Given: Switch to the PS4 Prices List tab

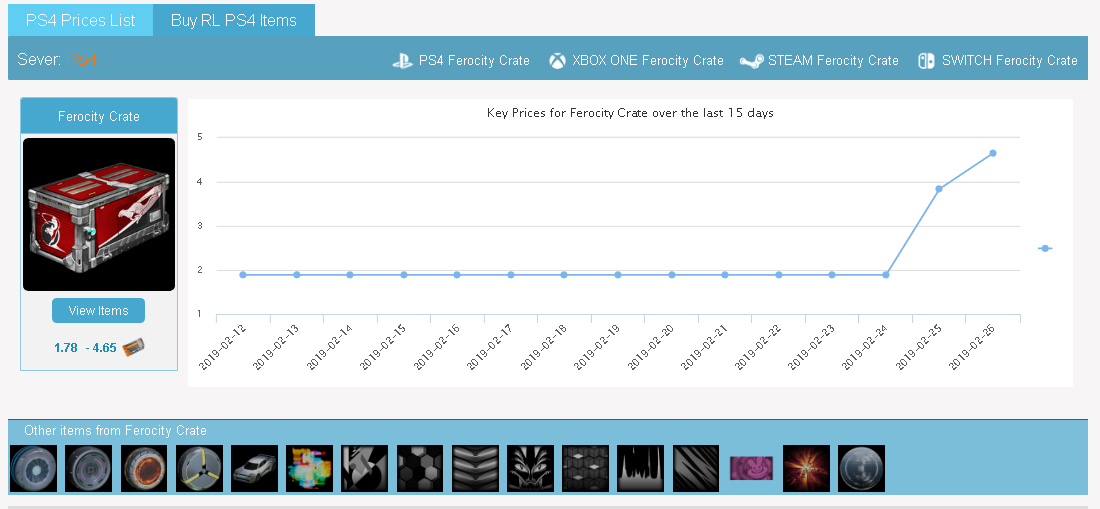Looking at the screenshot, I should pos(81,20).
